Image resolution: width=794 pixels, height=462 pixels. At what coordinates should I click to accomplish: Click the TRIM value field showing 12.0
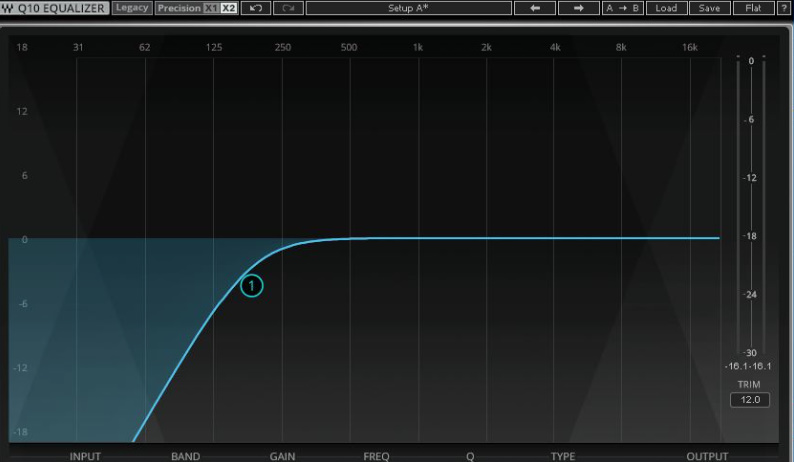tap(749, 400)
